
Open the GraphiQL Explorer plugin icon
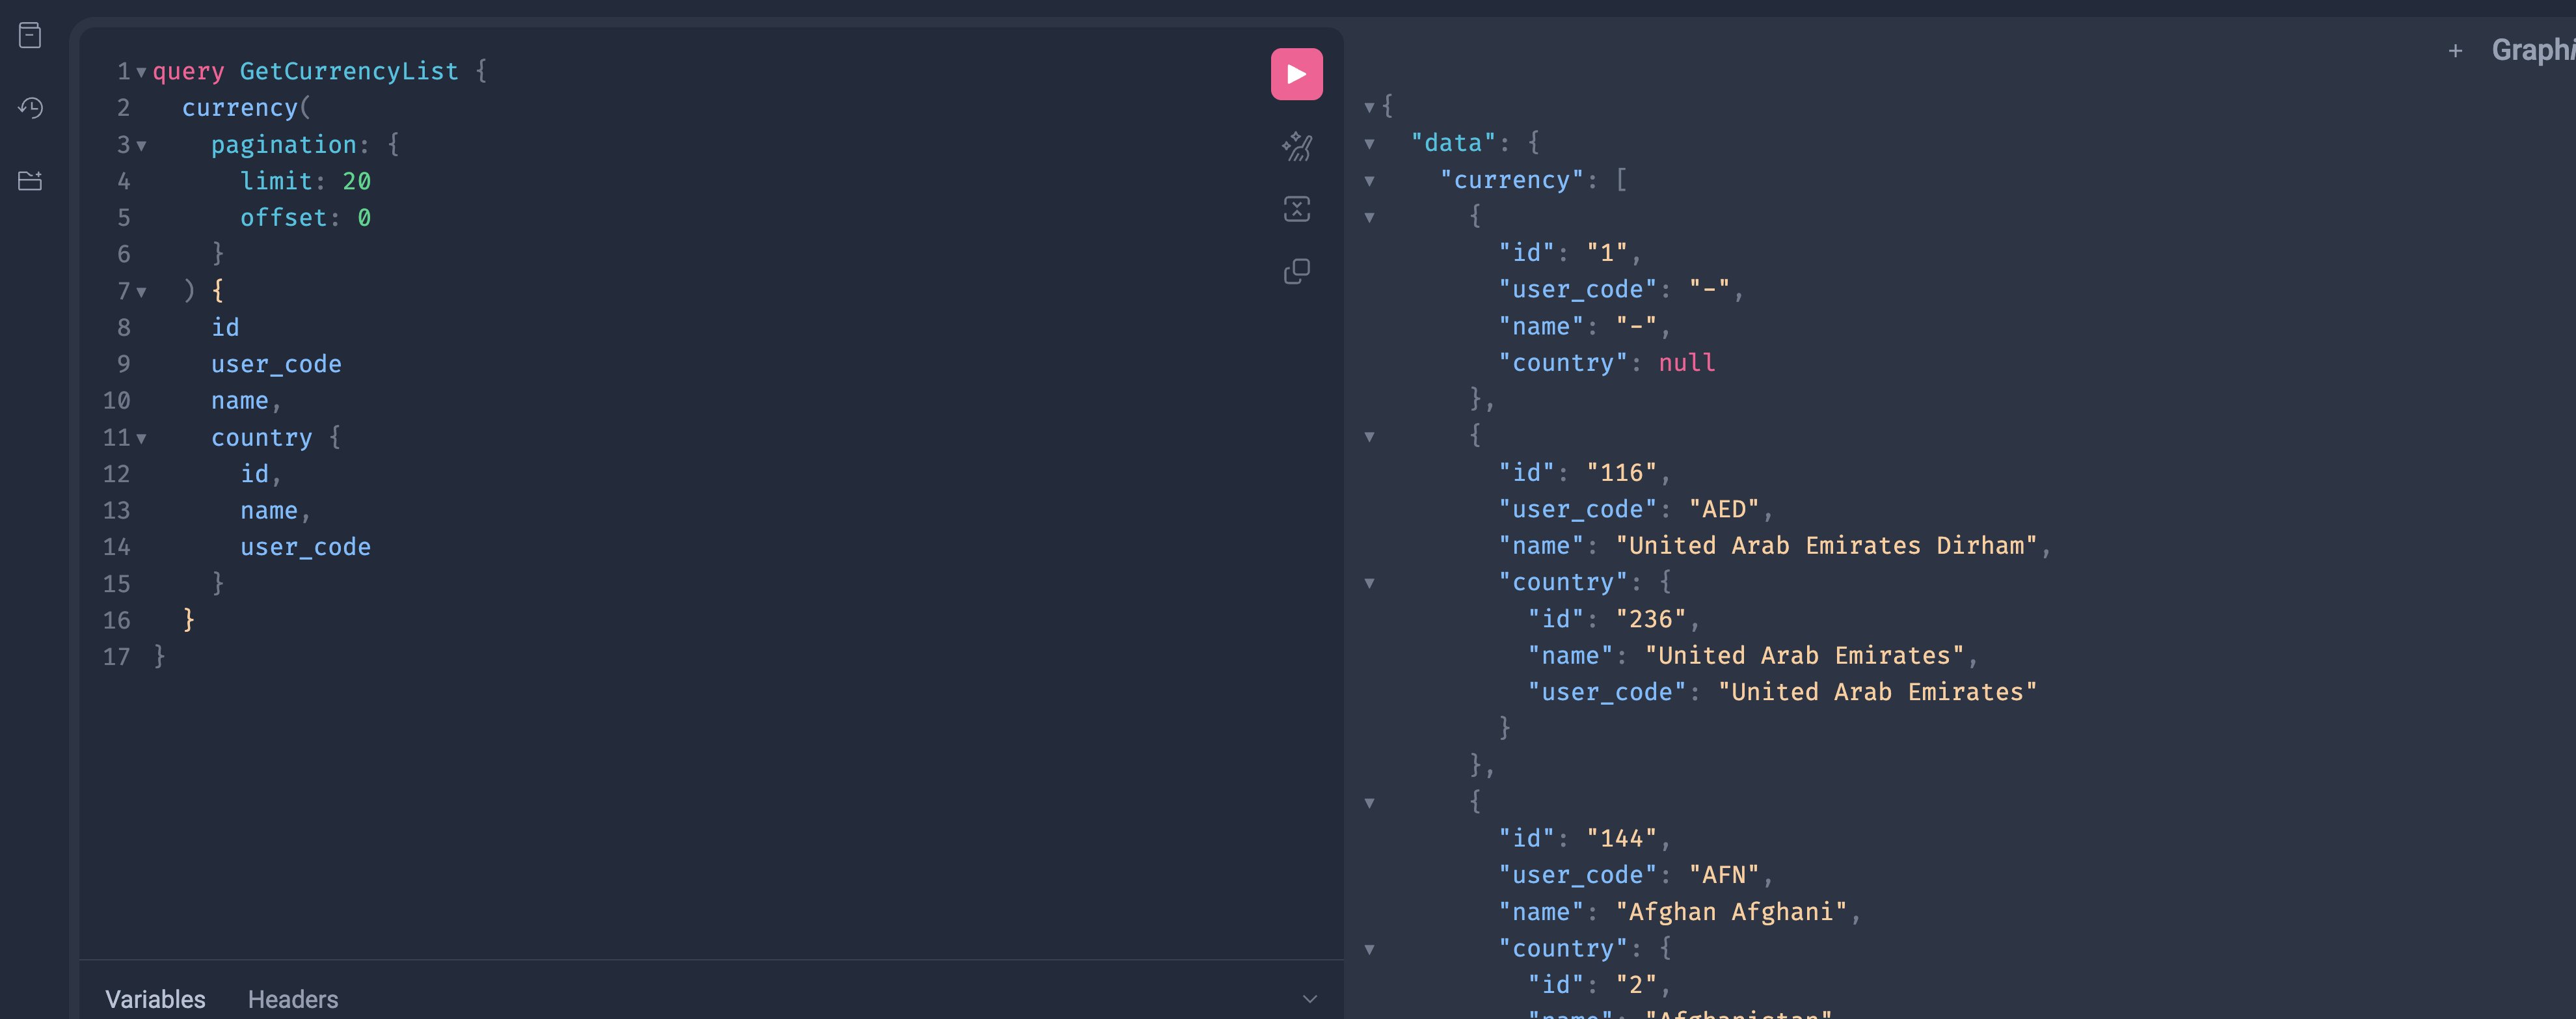pos(30,181)
